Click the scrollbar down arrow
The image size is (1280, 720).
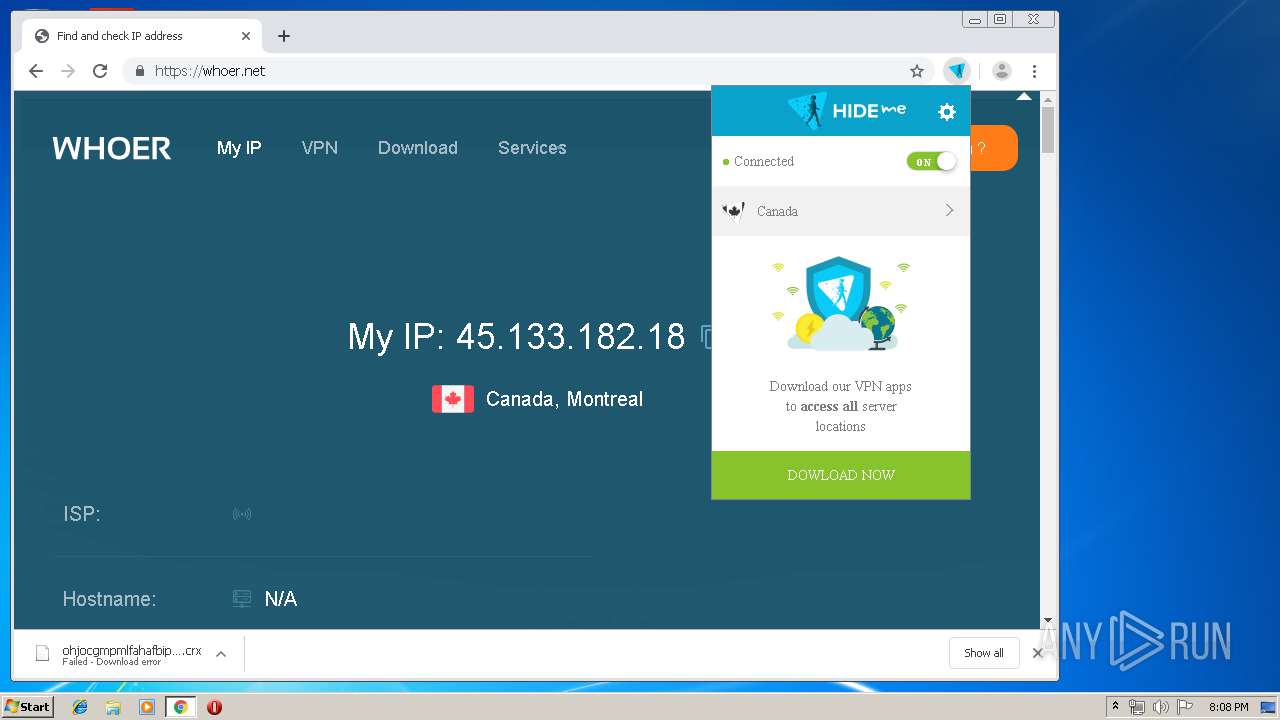tap(1048, 620)
